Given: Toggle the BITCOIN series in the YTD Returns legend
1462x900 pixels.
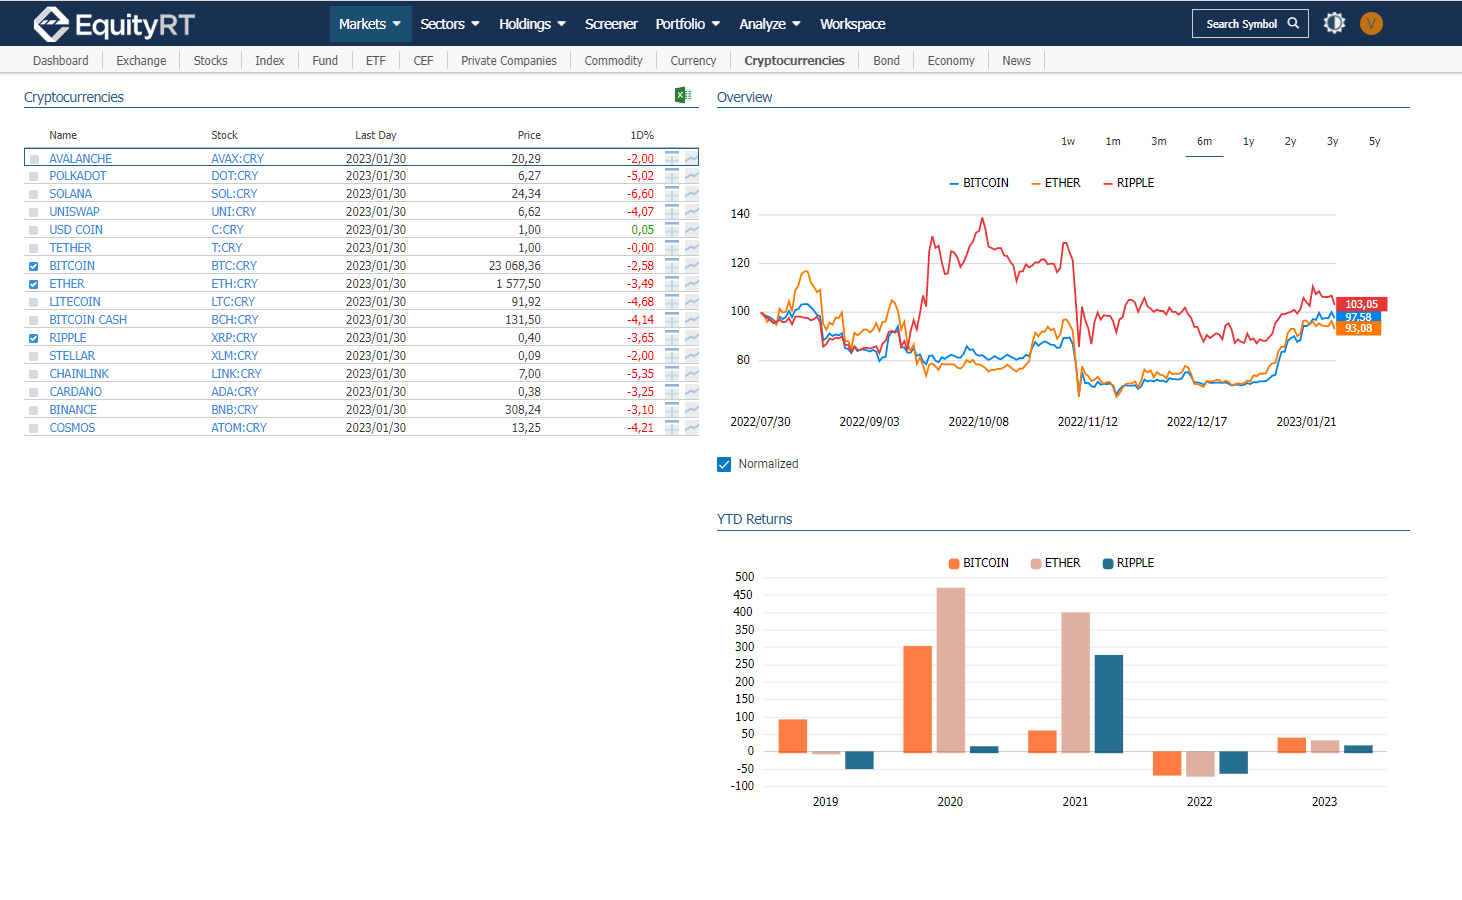Looking at the screenshot, I should 979,563.
